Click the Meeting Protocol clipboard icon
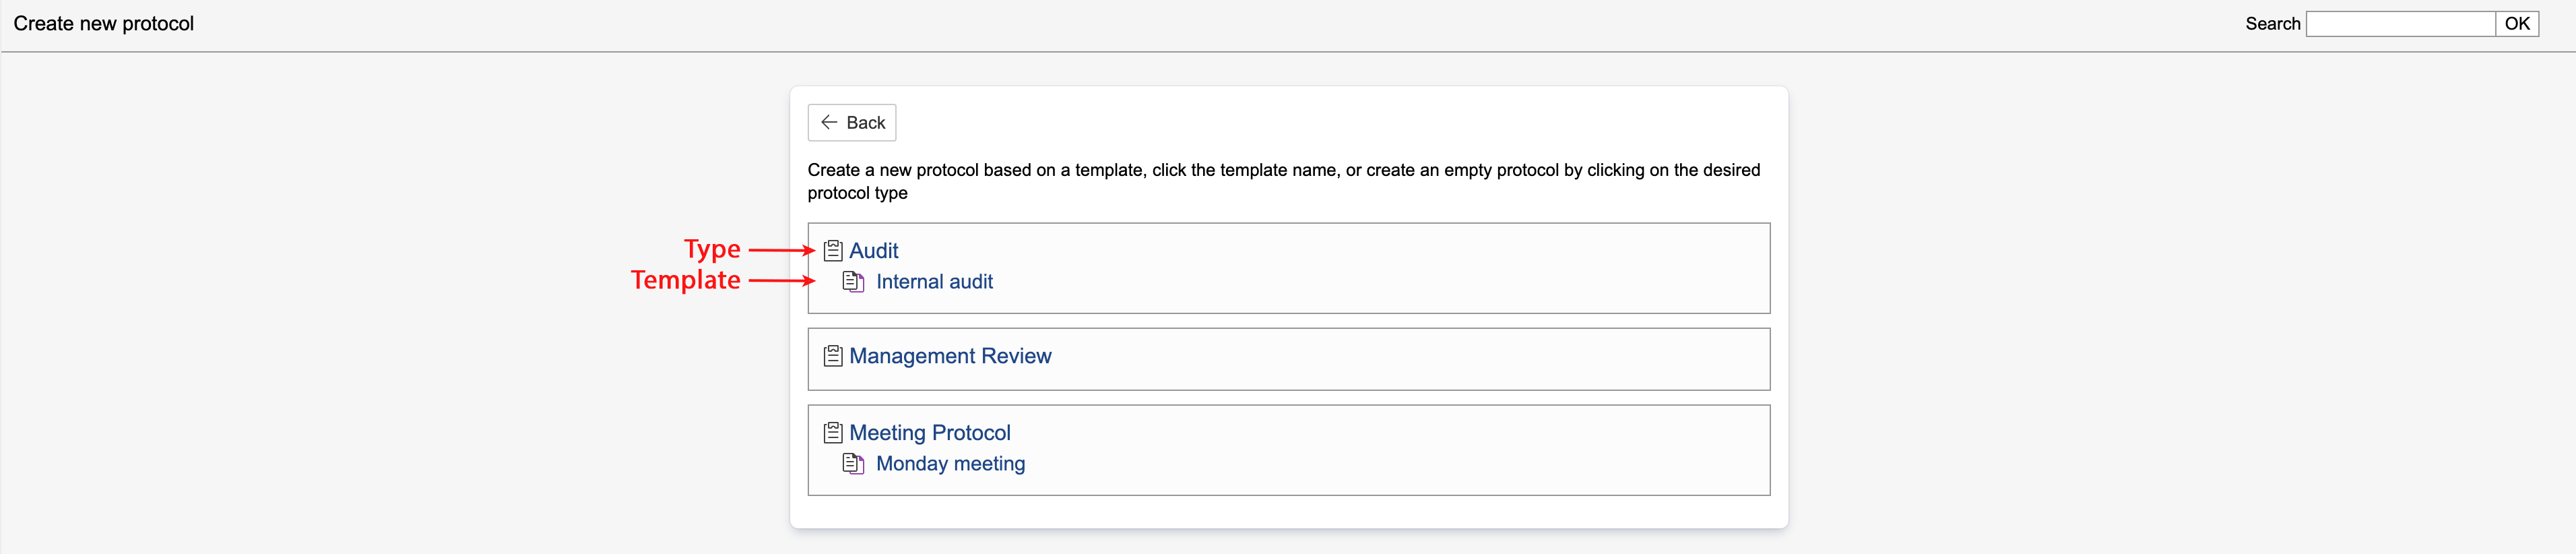The width and height of the screenshot is (2576, 554). (x=833, y=433)
